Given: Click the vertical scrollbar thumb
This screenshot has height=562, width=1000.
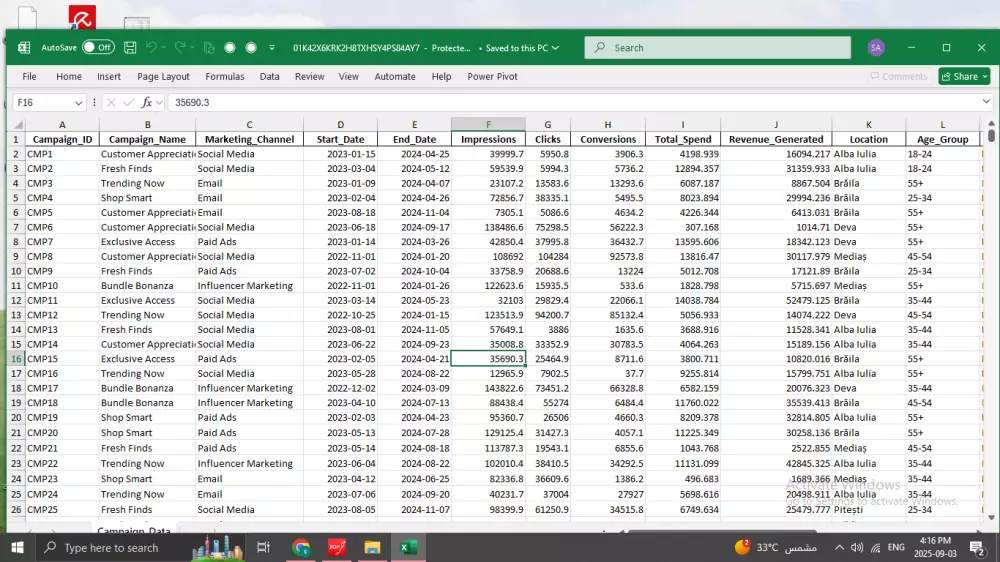Looking at the screenshot, I should (991, 136).
